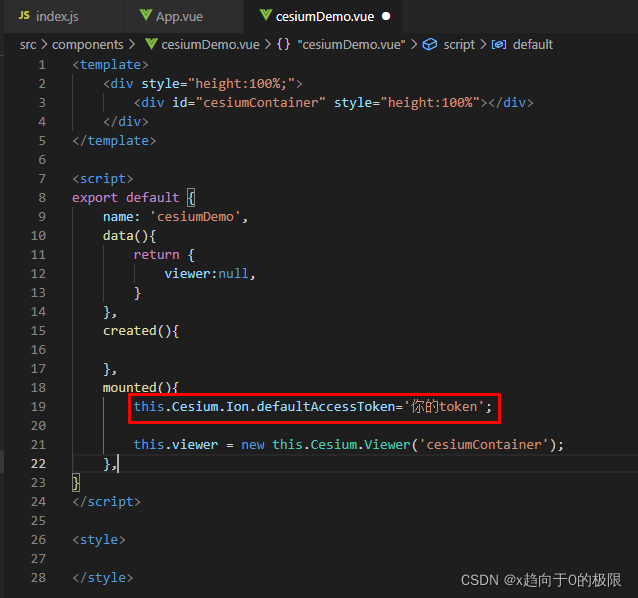Click the opening <style> tag
Viewport: 638px width, 598px height.
(99, 539)
